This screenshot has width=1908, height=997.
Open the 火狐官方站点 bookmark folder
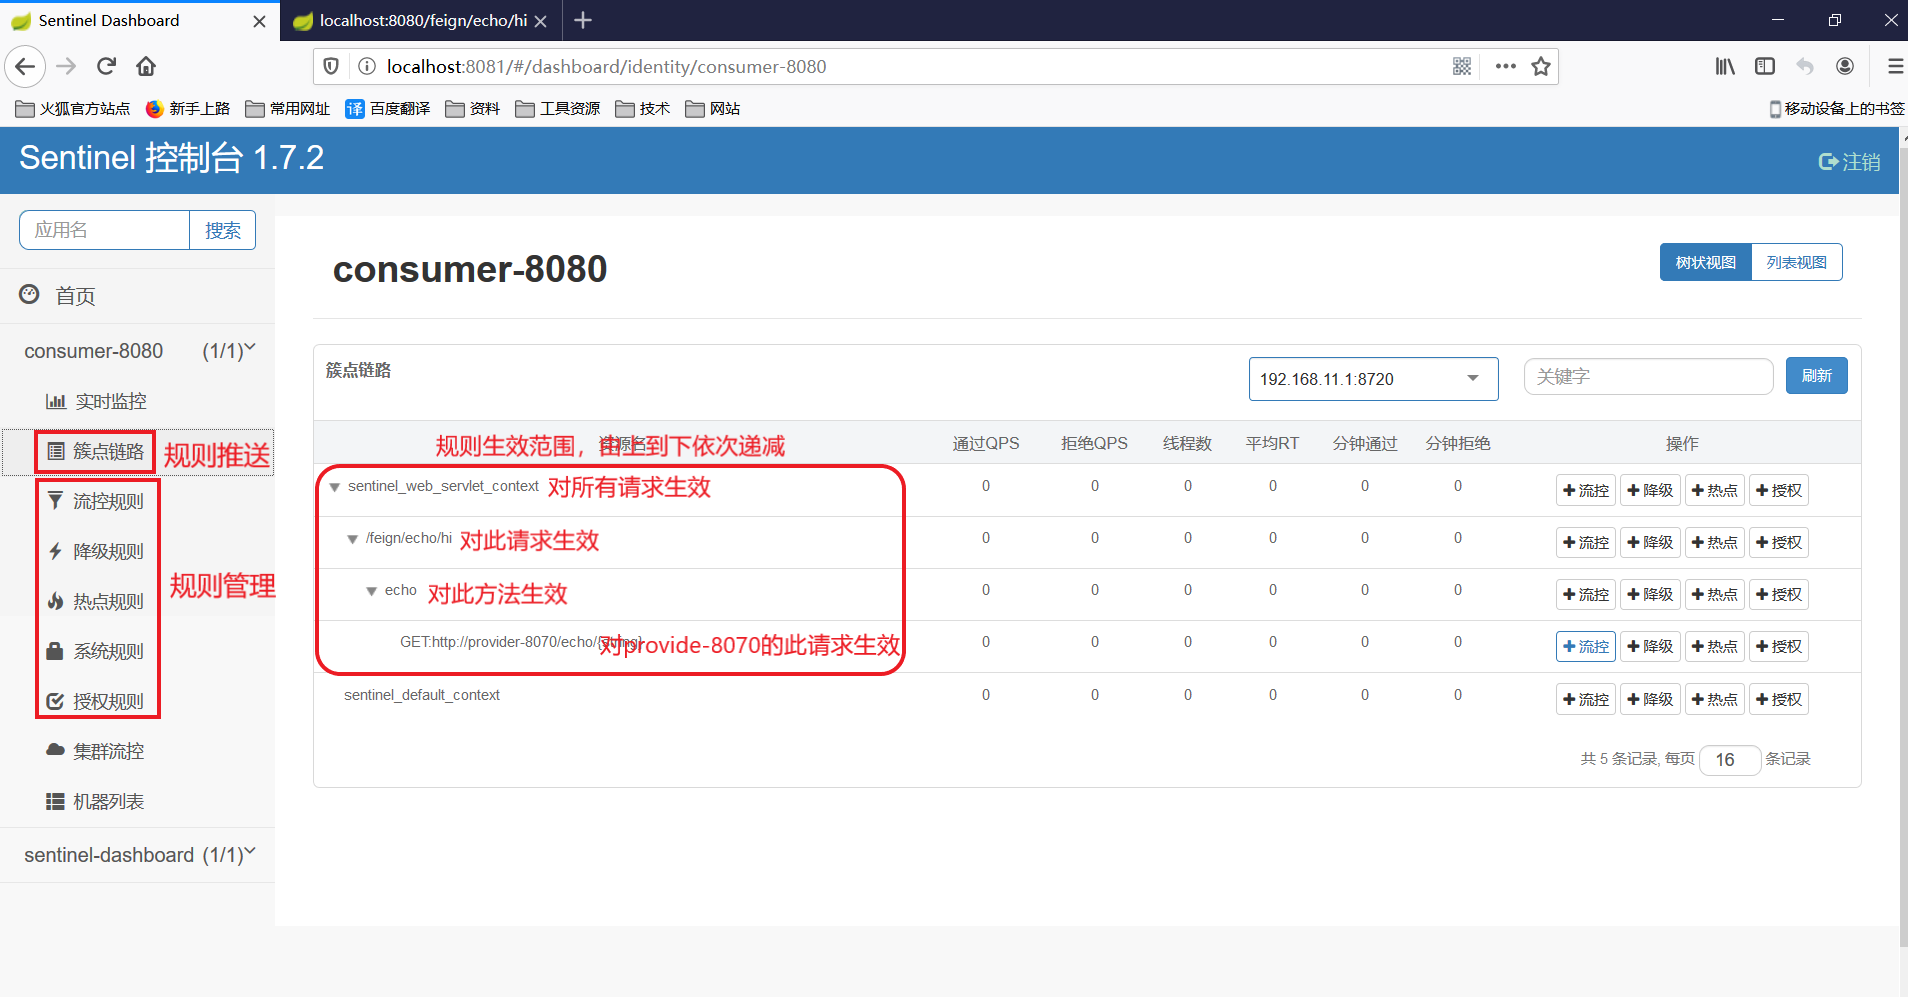click(x=73, y=108)
